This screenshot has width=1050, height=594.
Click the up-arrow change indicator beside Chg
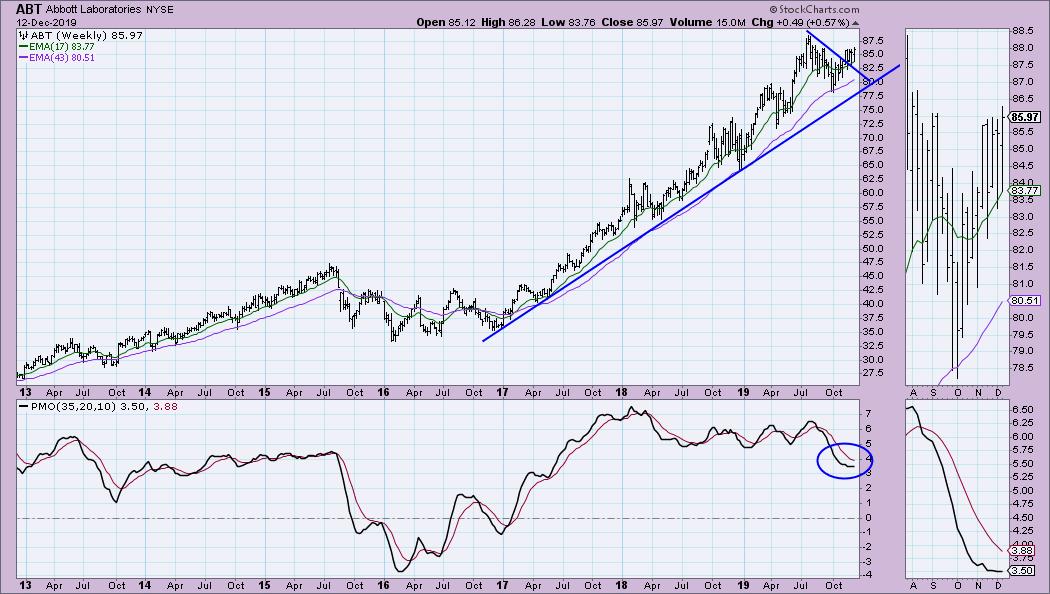pyautogui.click(x=855, y=23)
